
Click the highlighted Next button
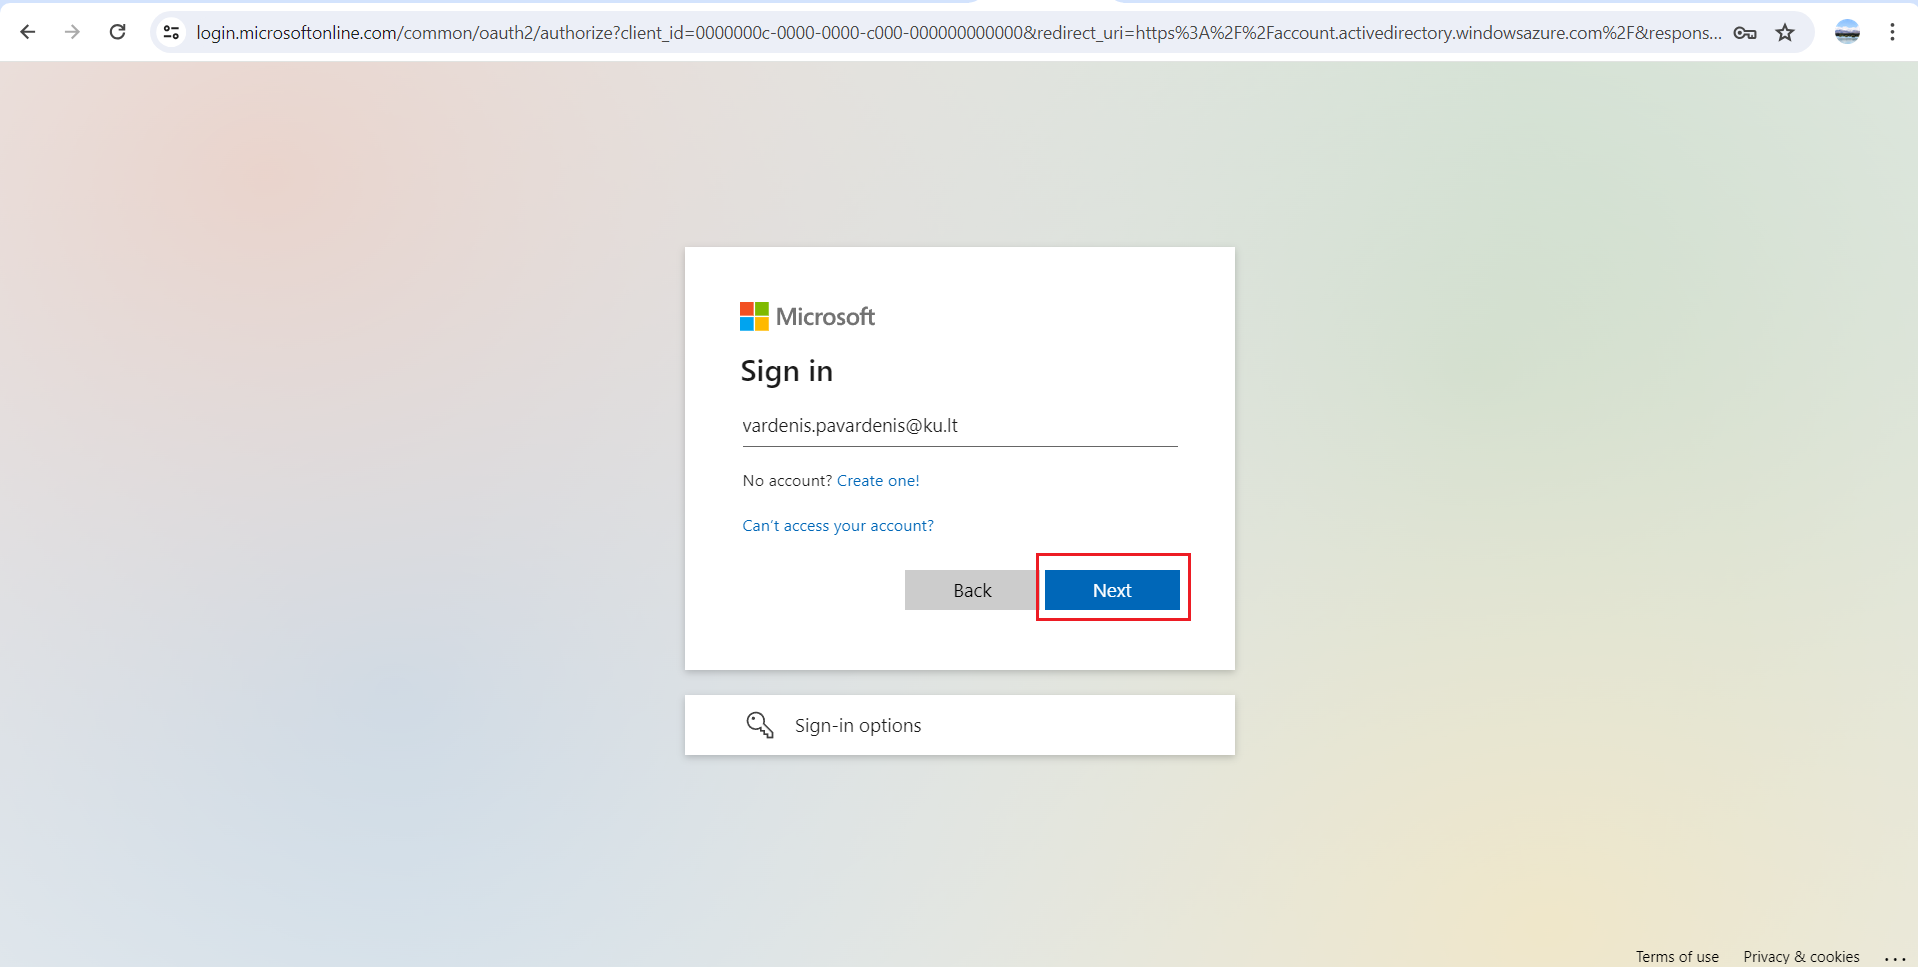click(1112, 589)
